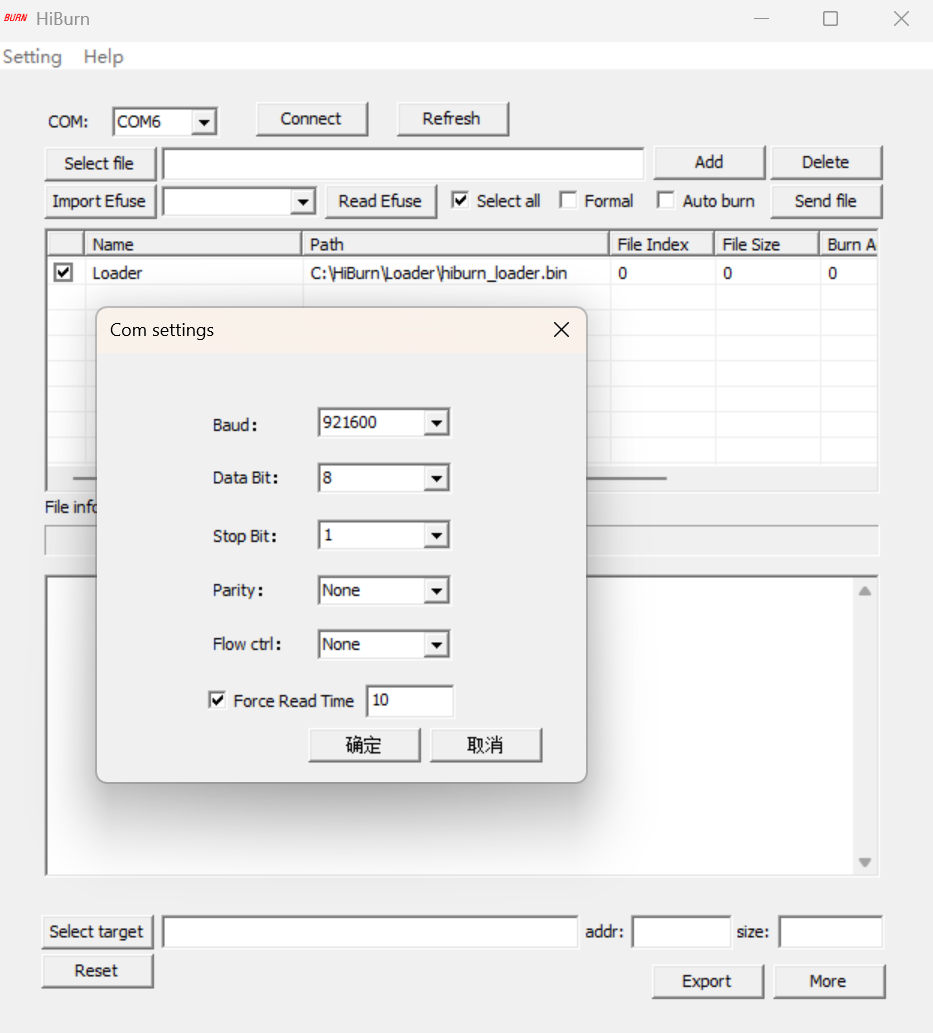Click the Export button
Viewport: 933px width, 1033px height.
point(708,981)
